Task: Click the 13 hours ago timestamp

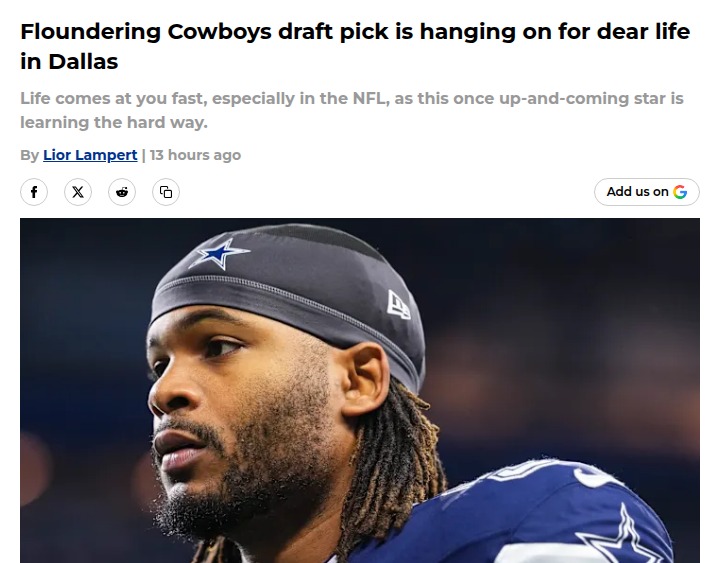Action: (x=195, y=155)
